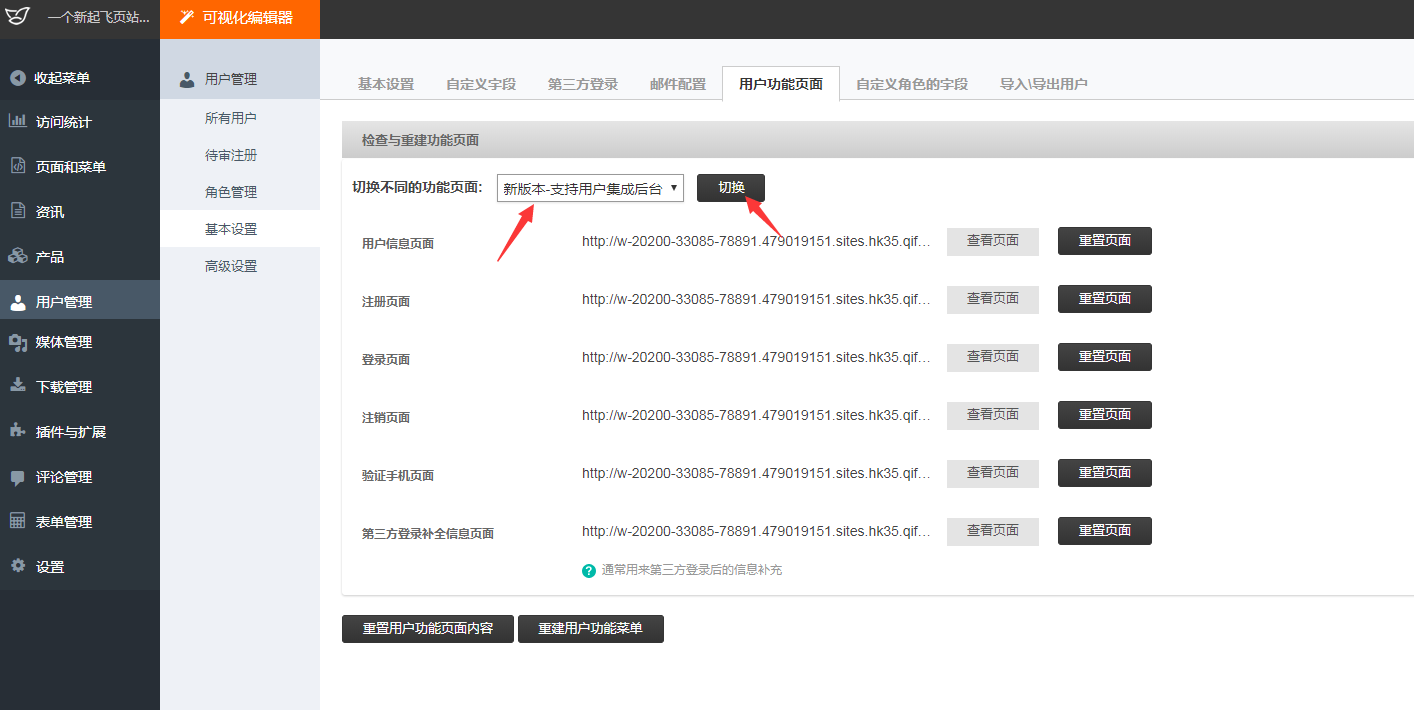This screenshot has width=1414, height=710.
Task: Click the Qifeiye logo icon
Action: pos(18,17)
